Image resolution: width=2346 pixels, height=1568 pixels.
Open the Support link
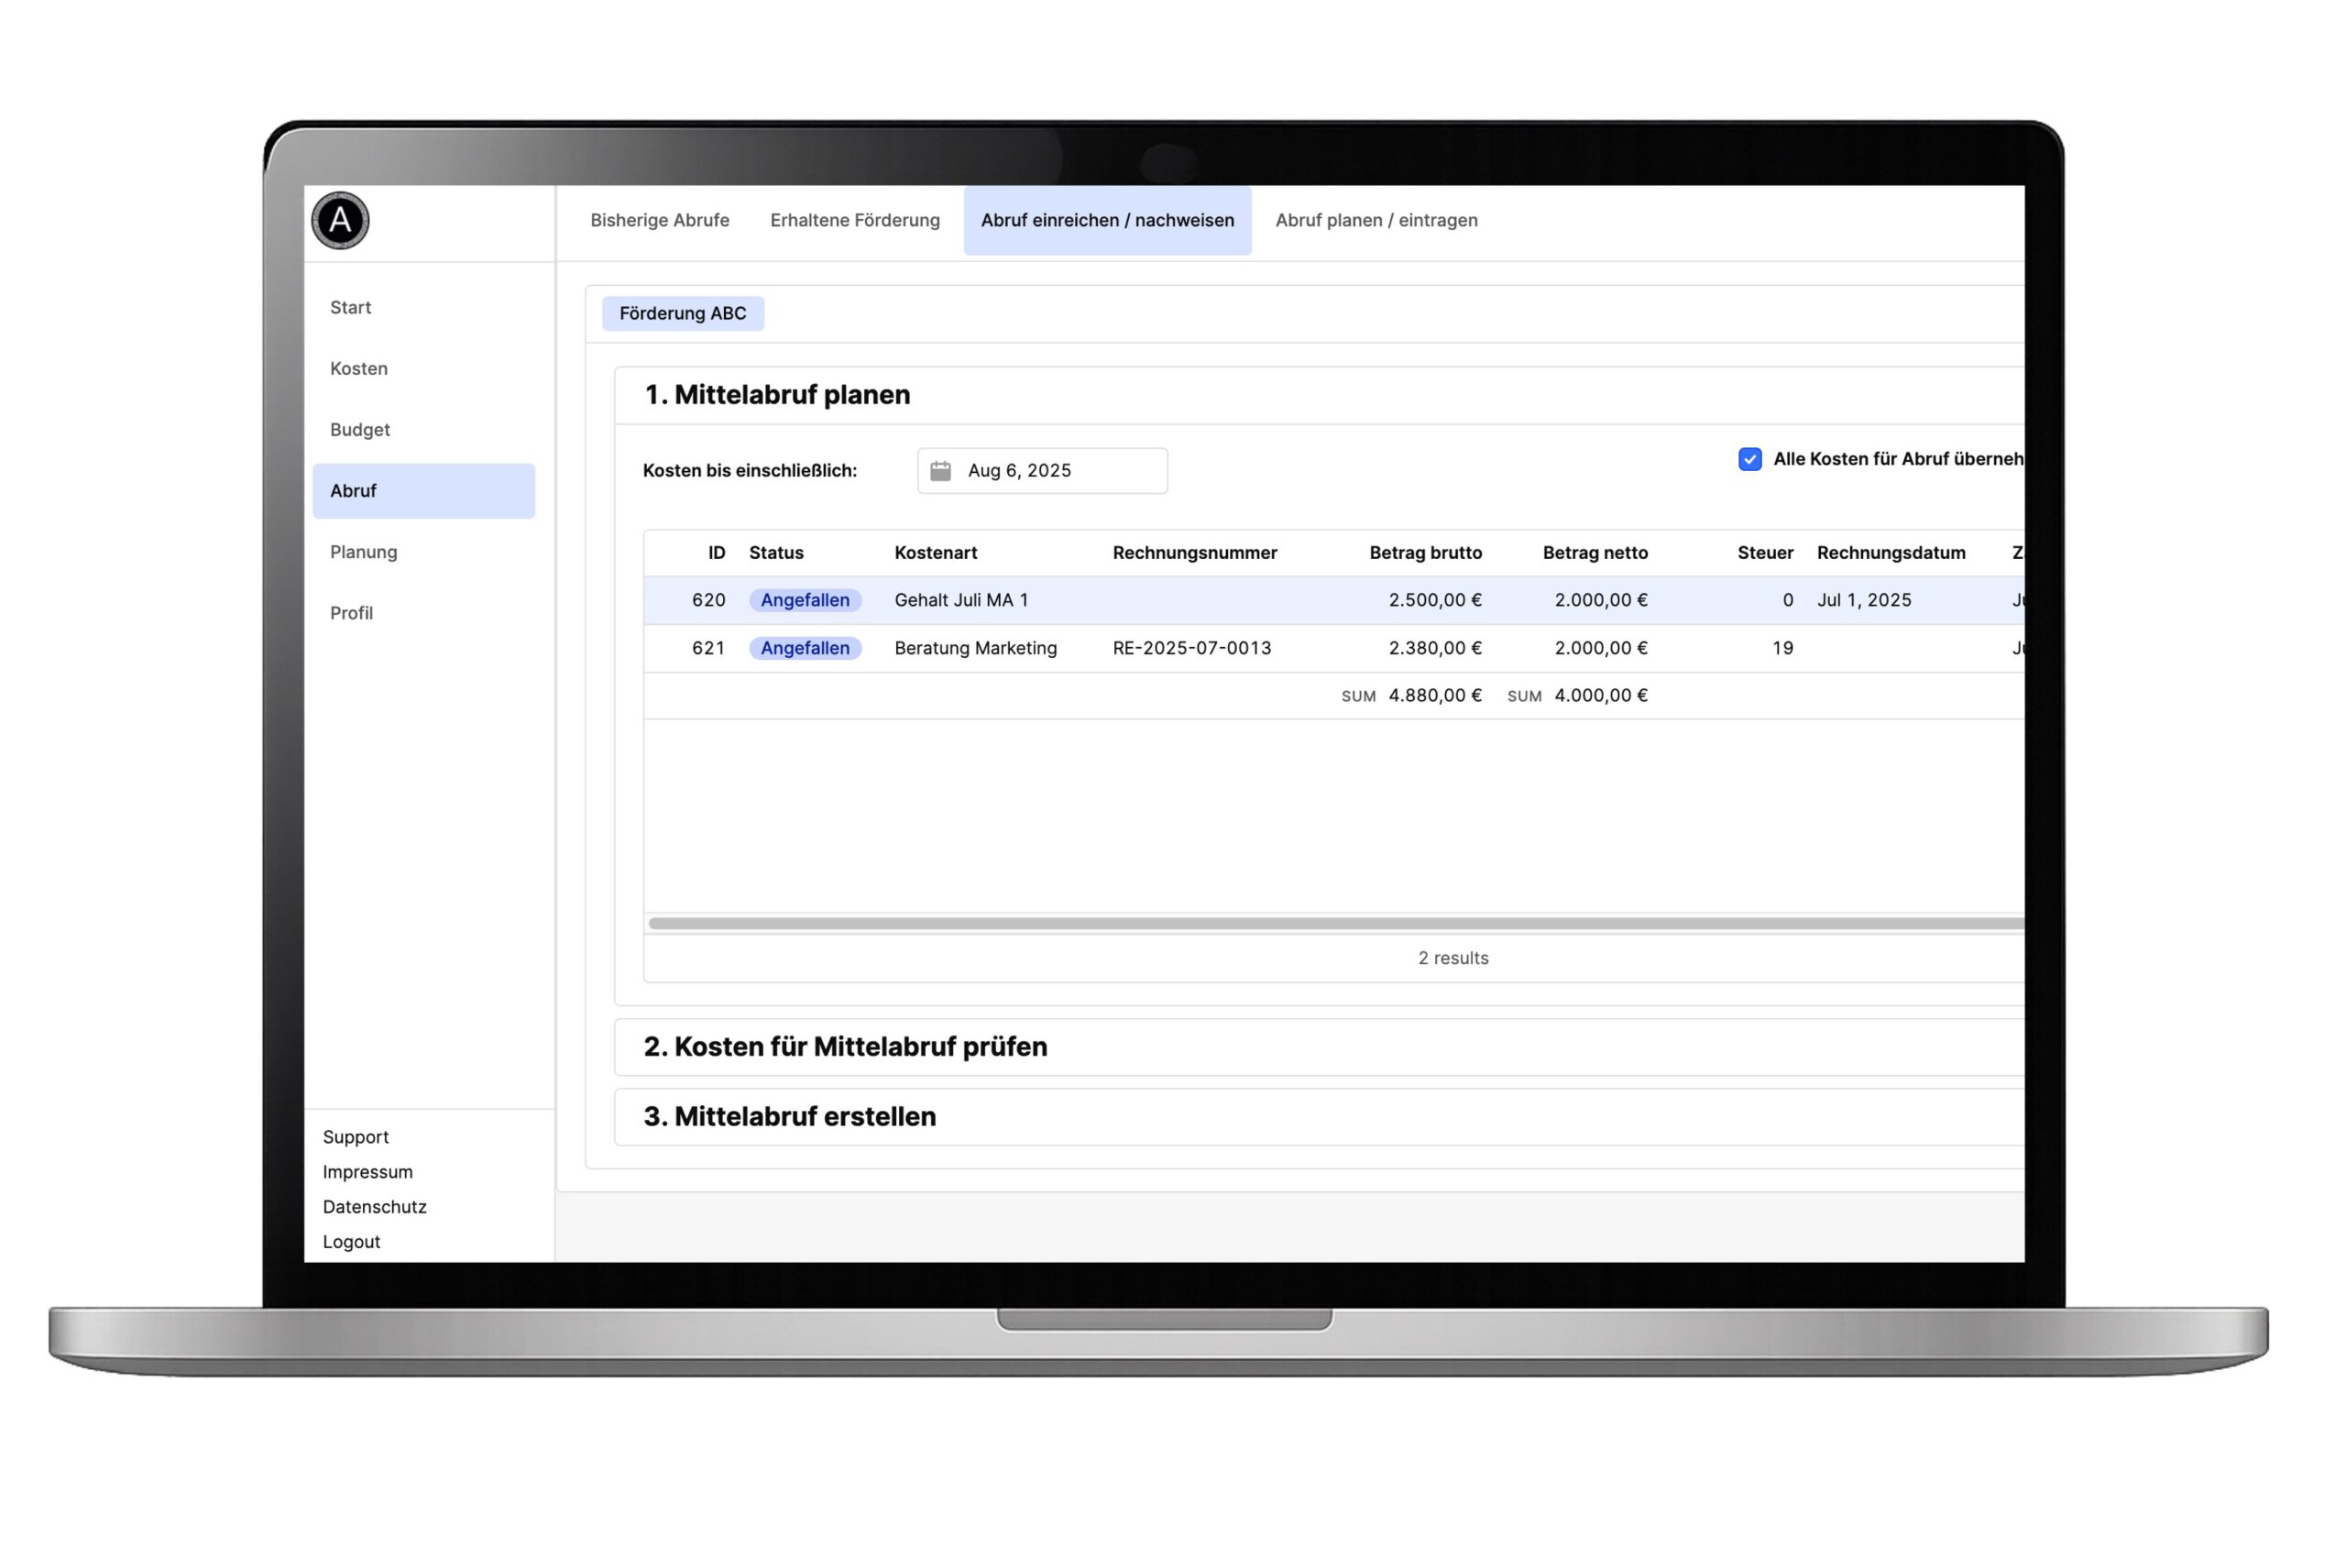tap(355, 1136)
